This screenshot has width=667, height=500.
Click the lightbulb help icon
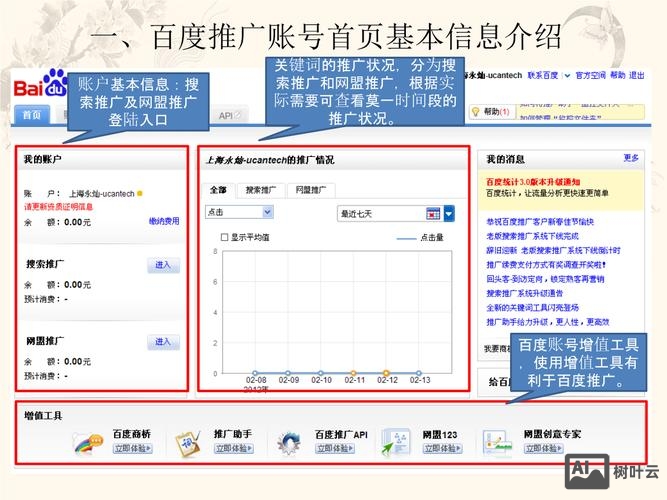476,112
